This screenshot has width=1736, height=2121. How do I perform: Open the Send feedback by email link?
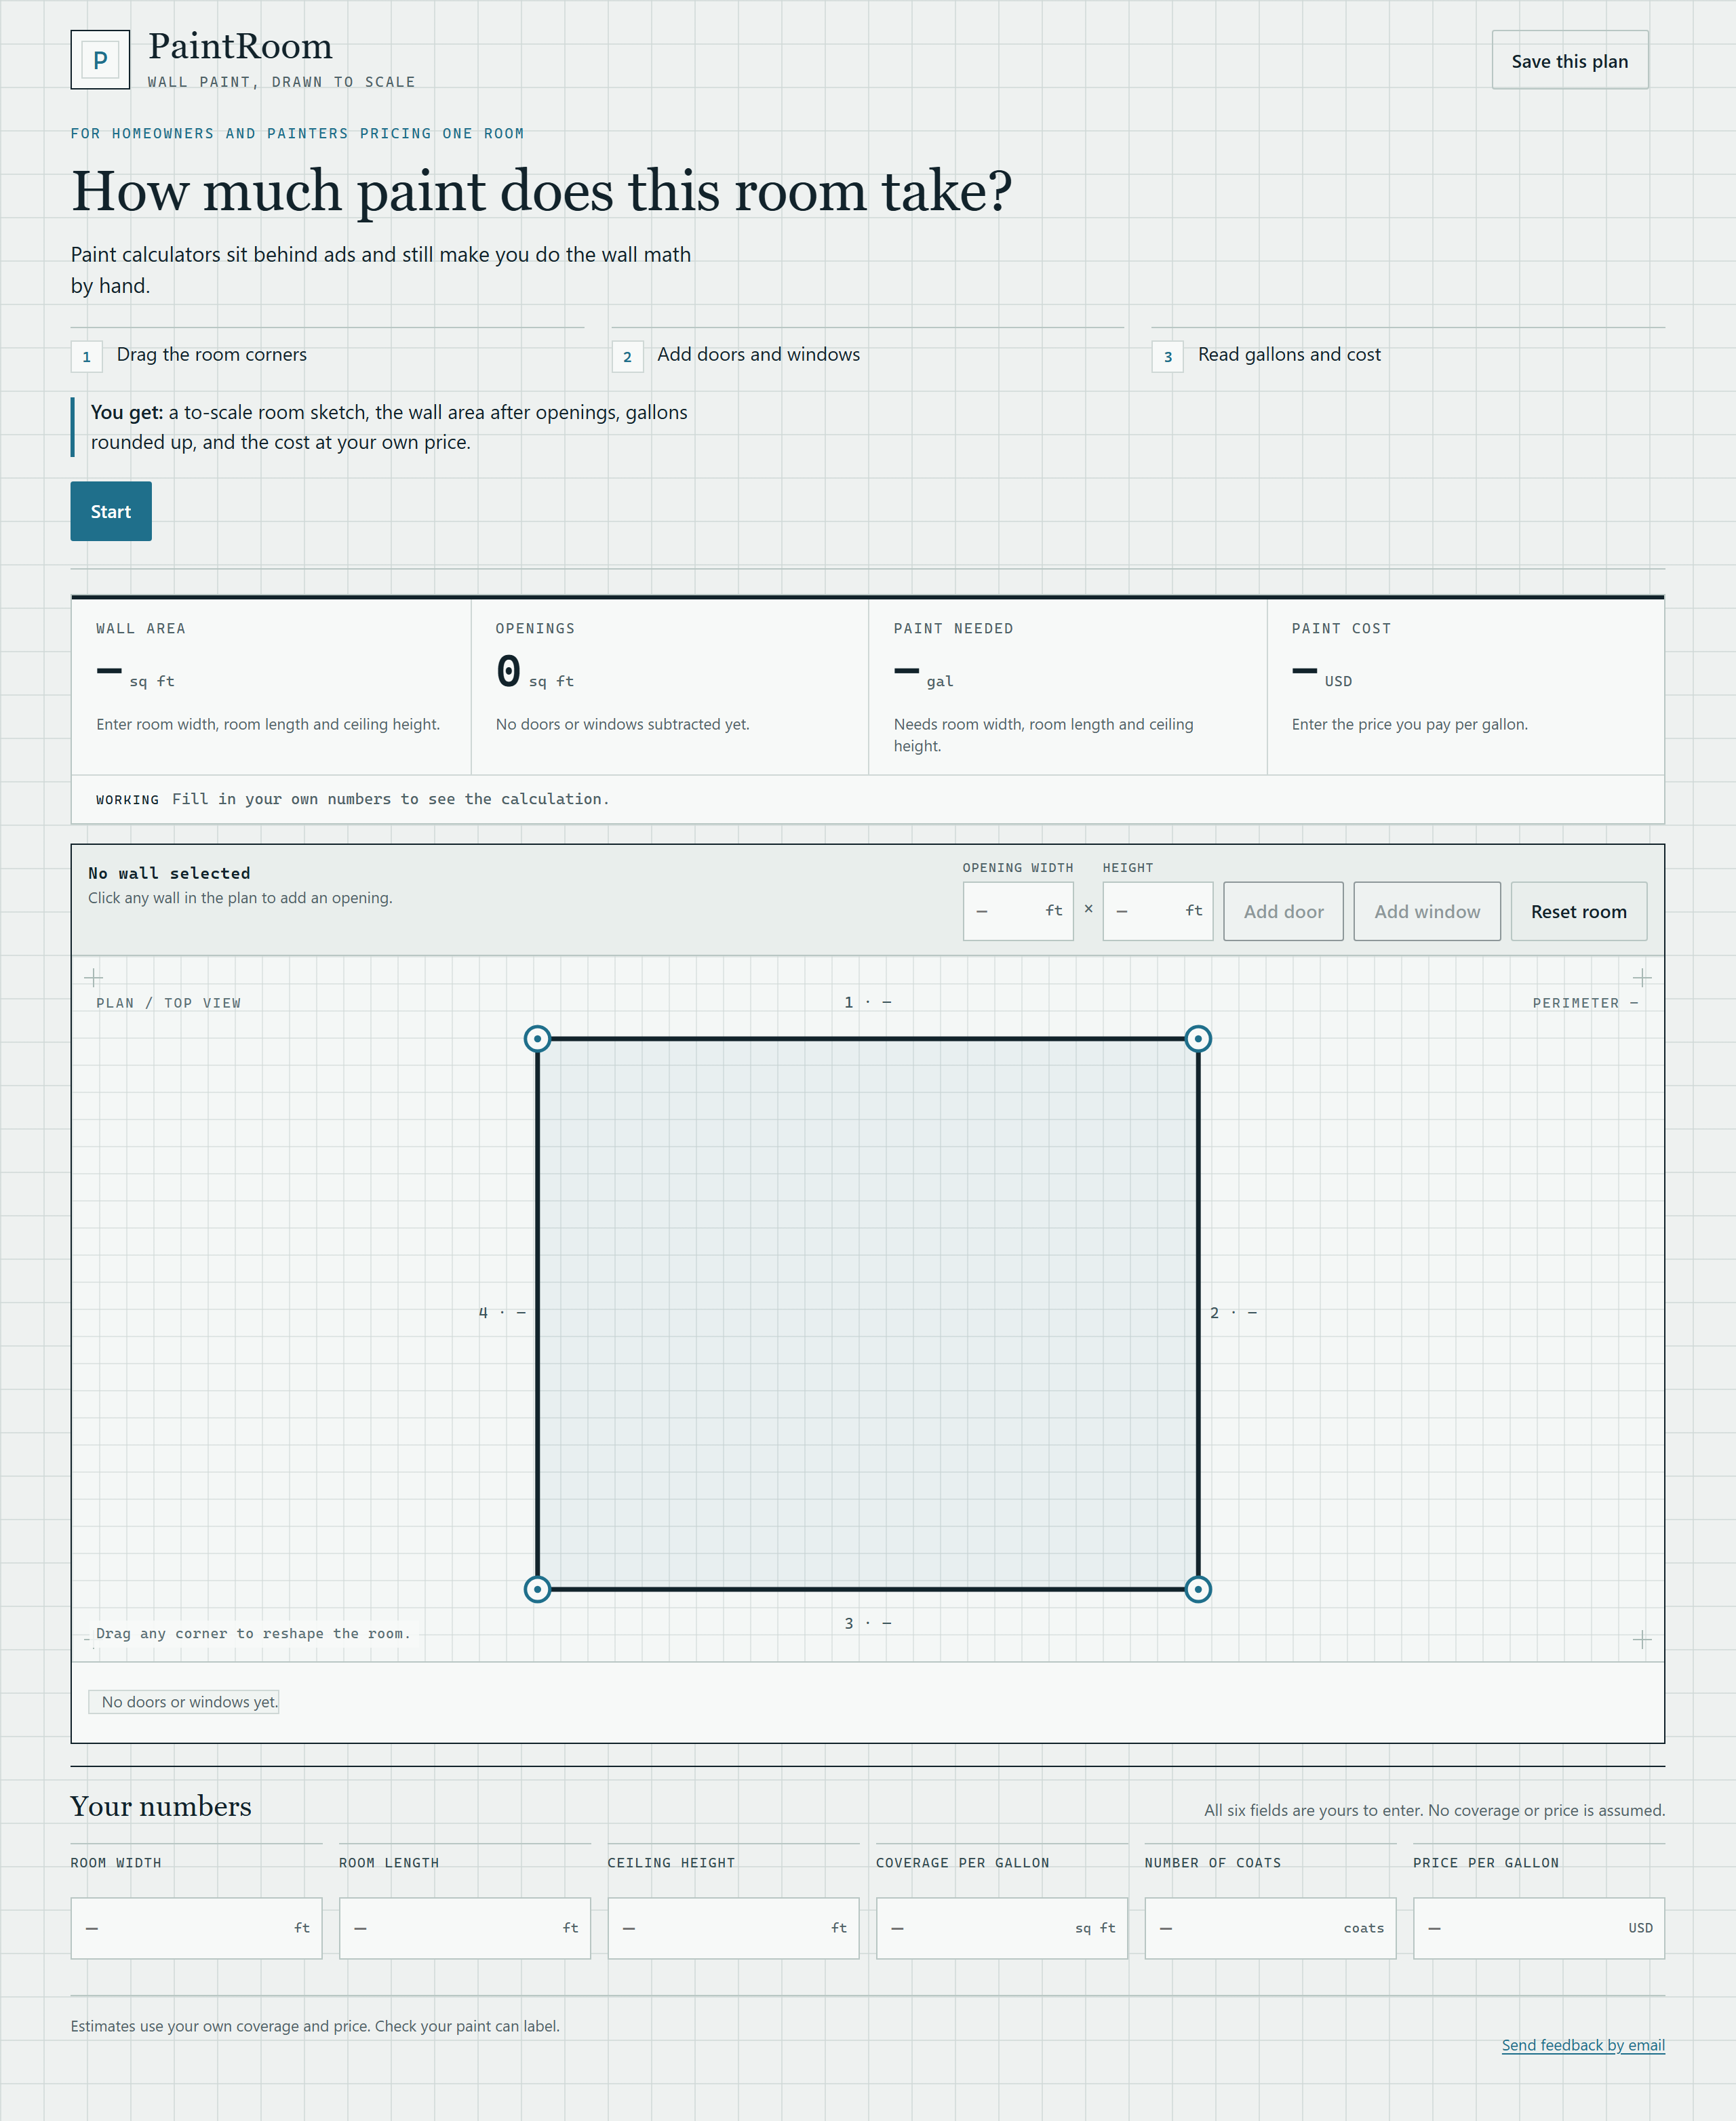1583,2045
